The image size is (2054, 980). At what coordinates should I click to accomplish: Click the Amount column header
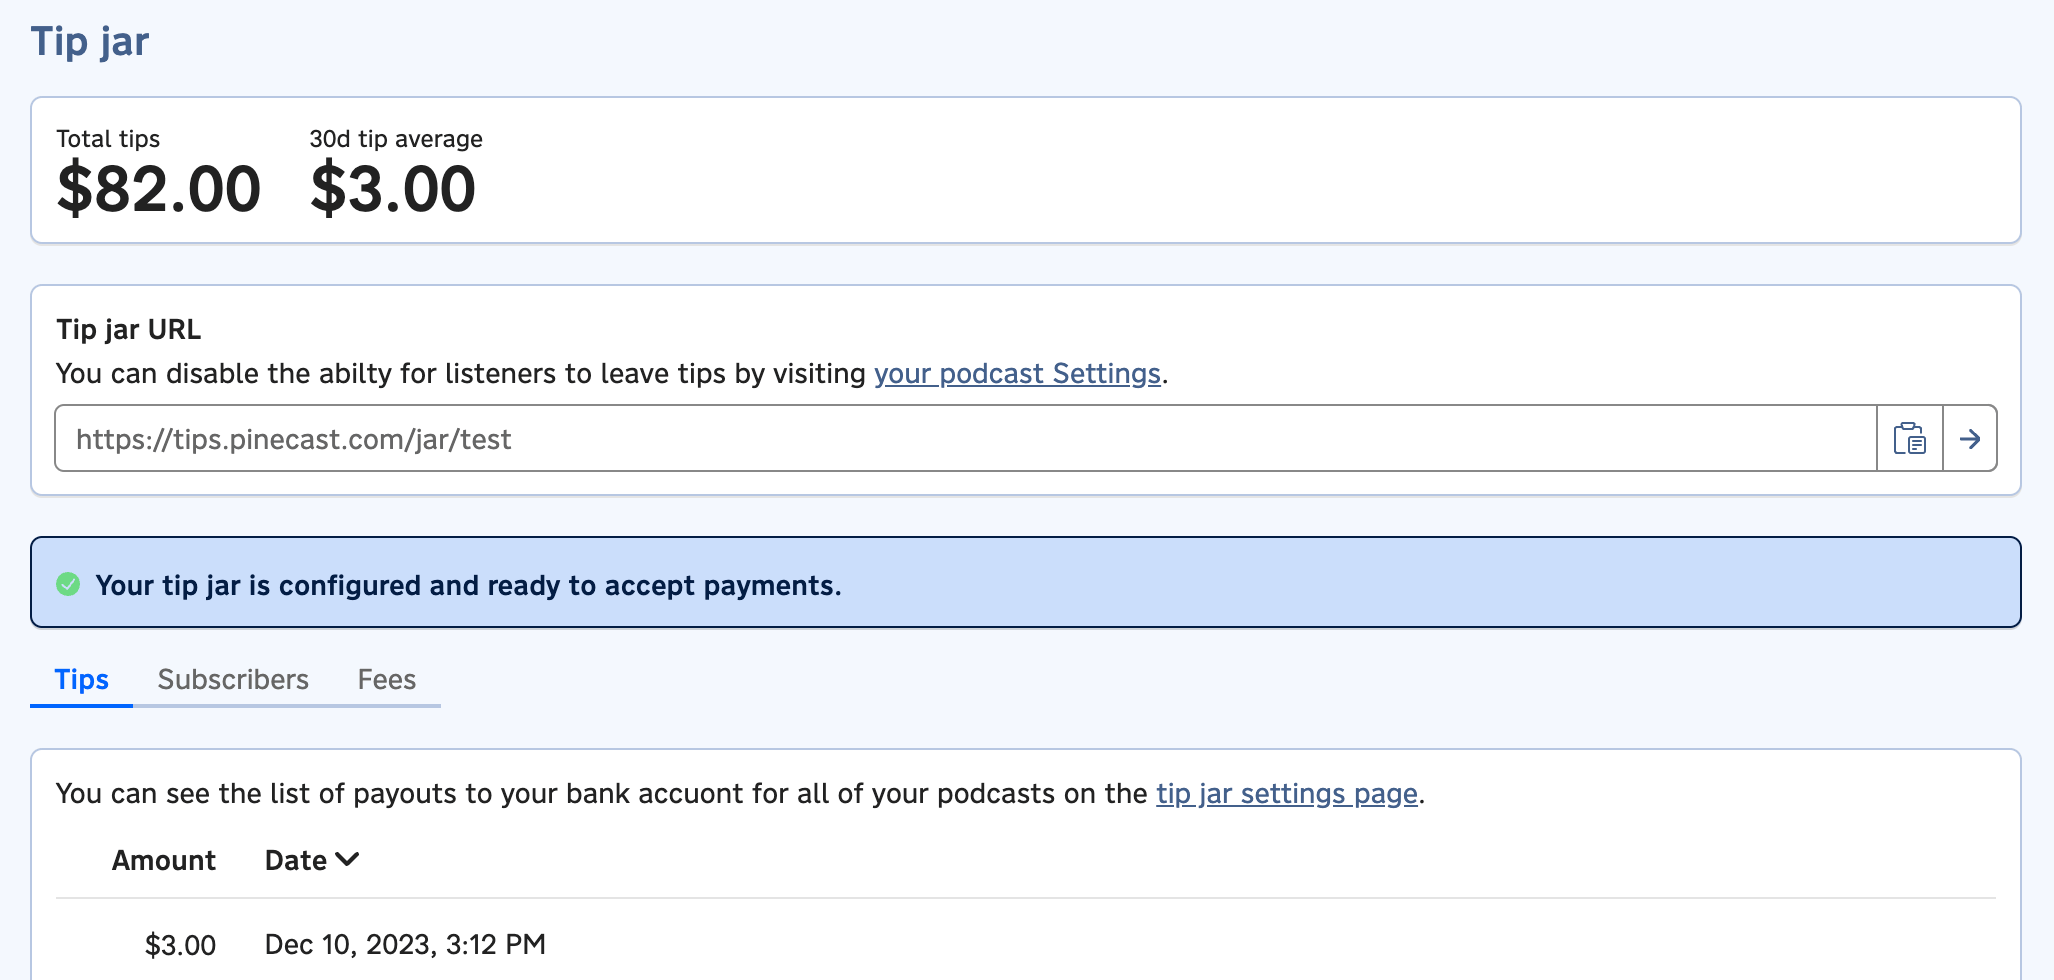tap(164, 860)
